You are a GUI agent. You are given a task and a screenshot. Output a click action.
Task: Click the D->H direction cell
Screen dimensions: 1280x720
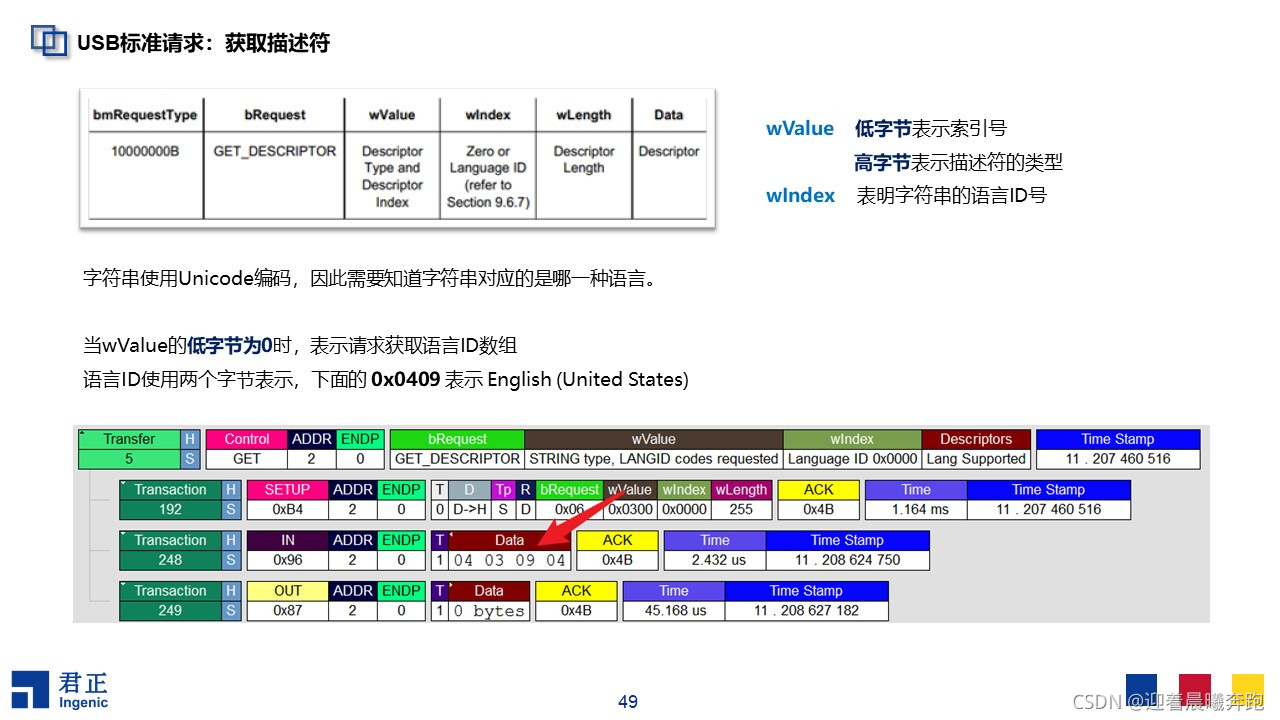[x=469, y=509]
